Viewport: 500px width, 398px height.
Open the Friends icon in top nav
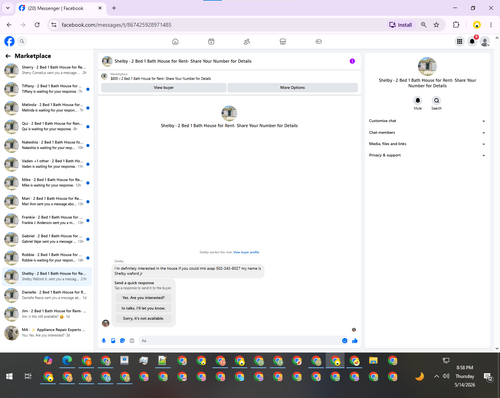(247, 42)
